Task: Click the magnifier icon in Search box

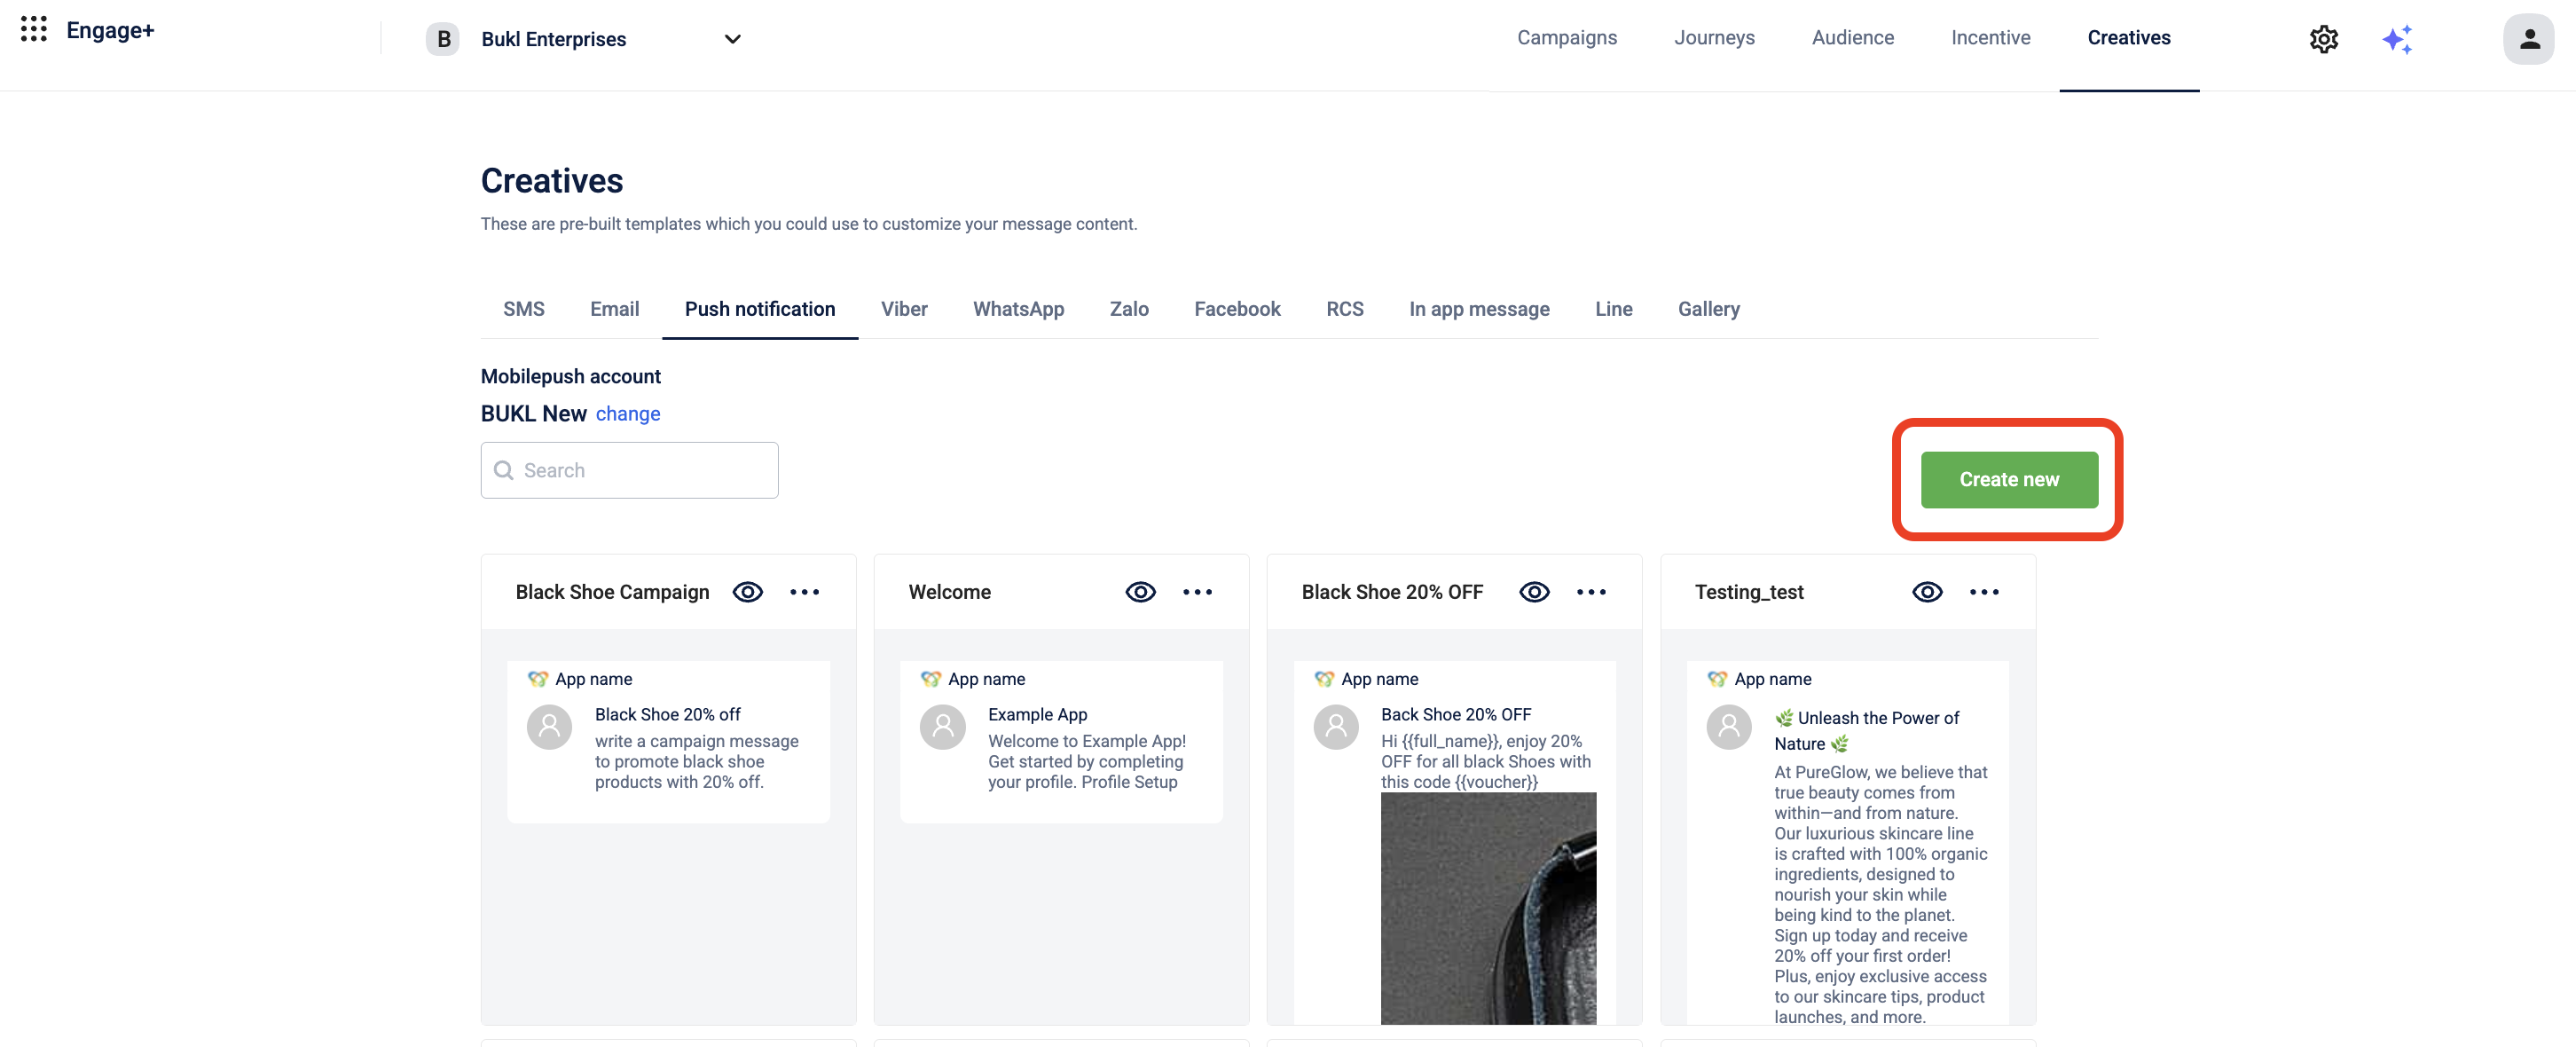Action: click(x=504, y=470)
